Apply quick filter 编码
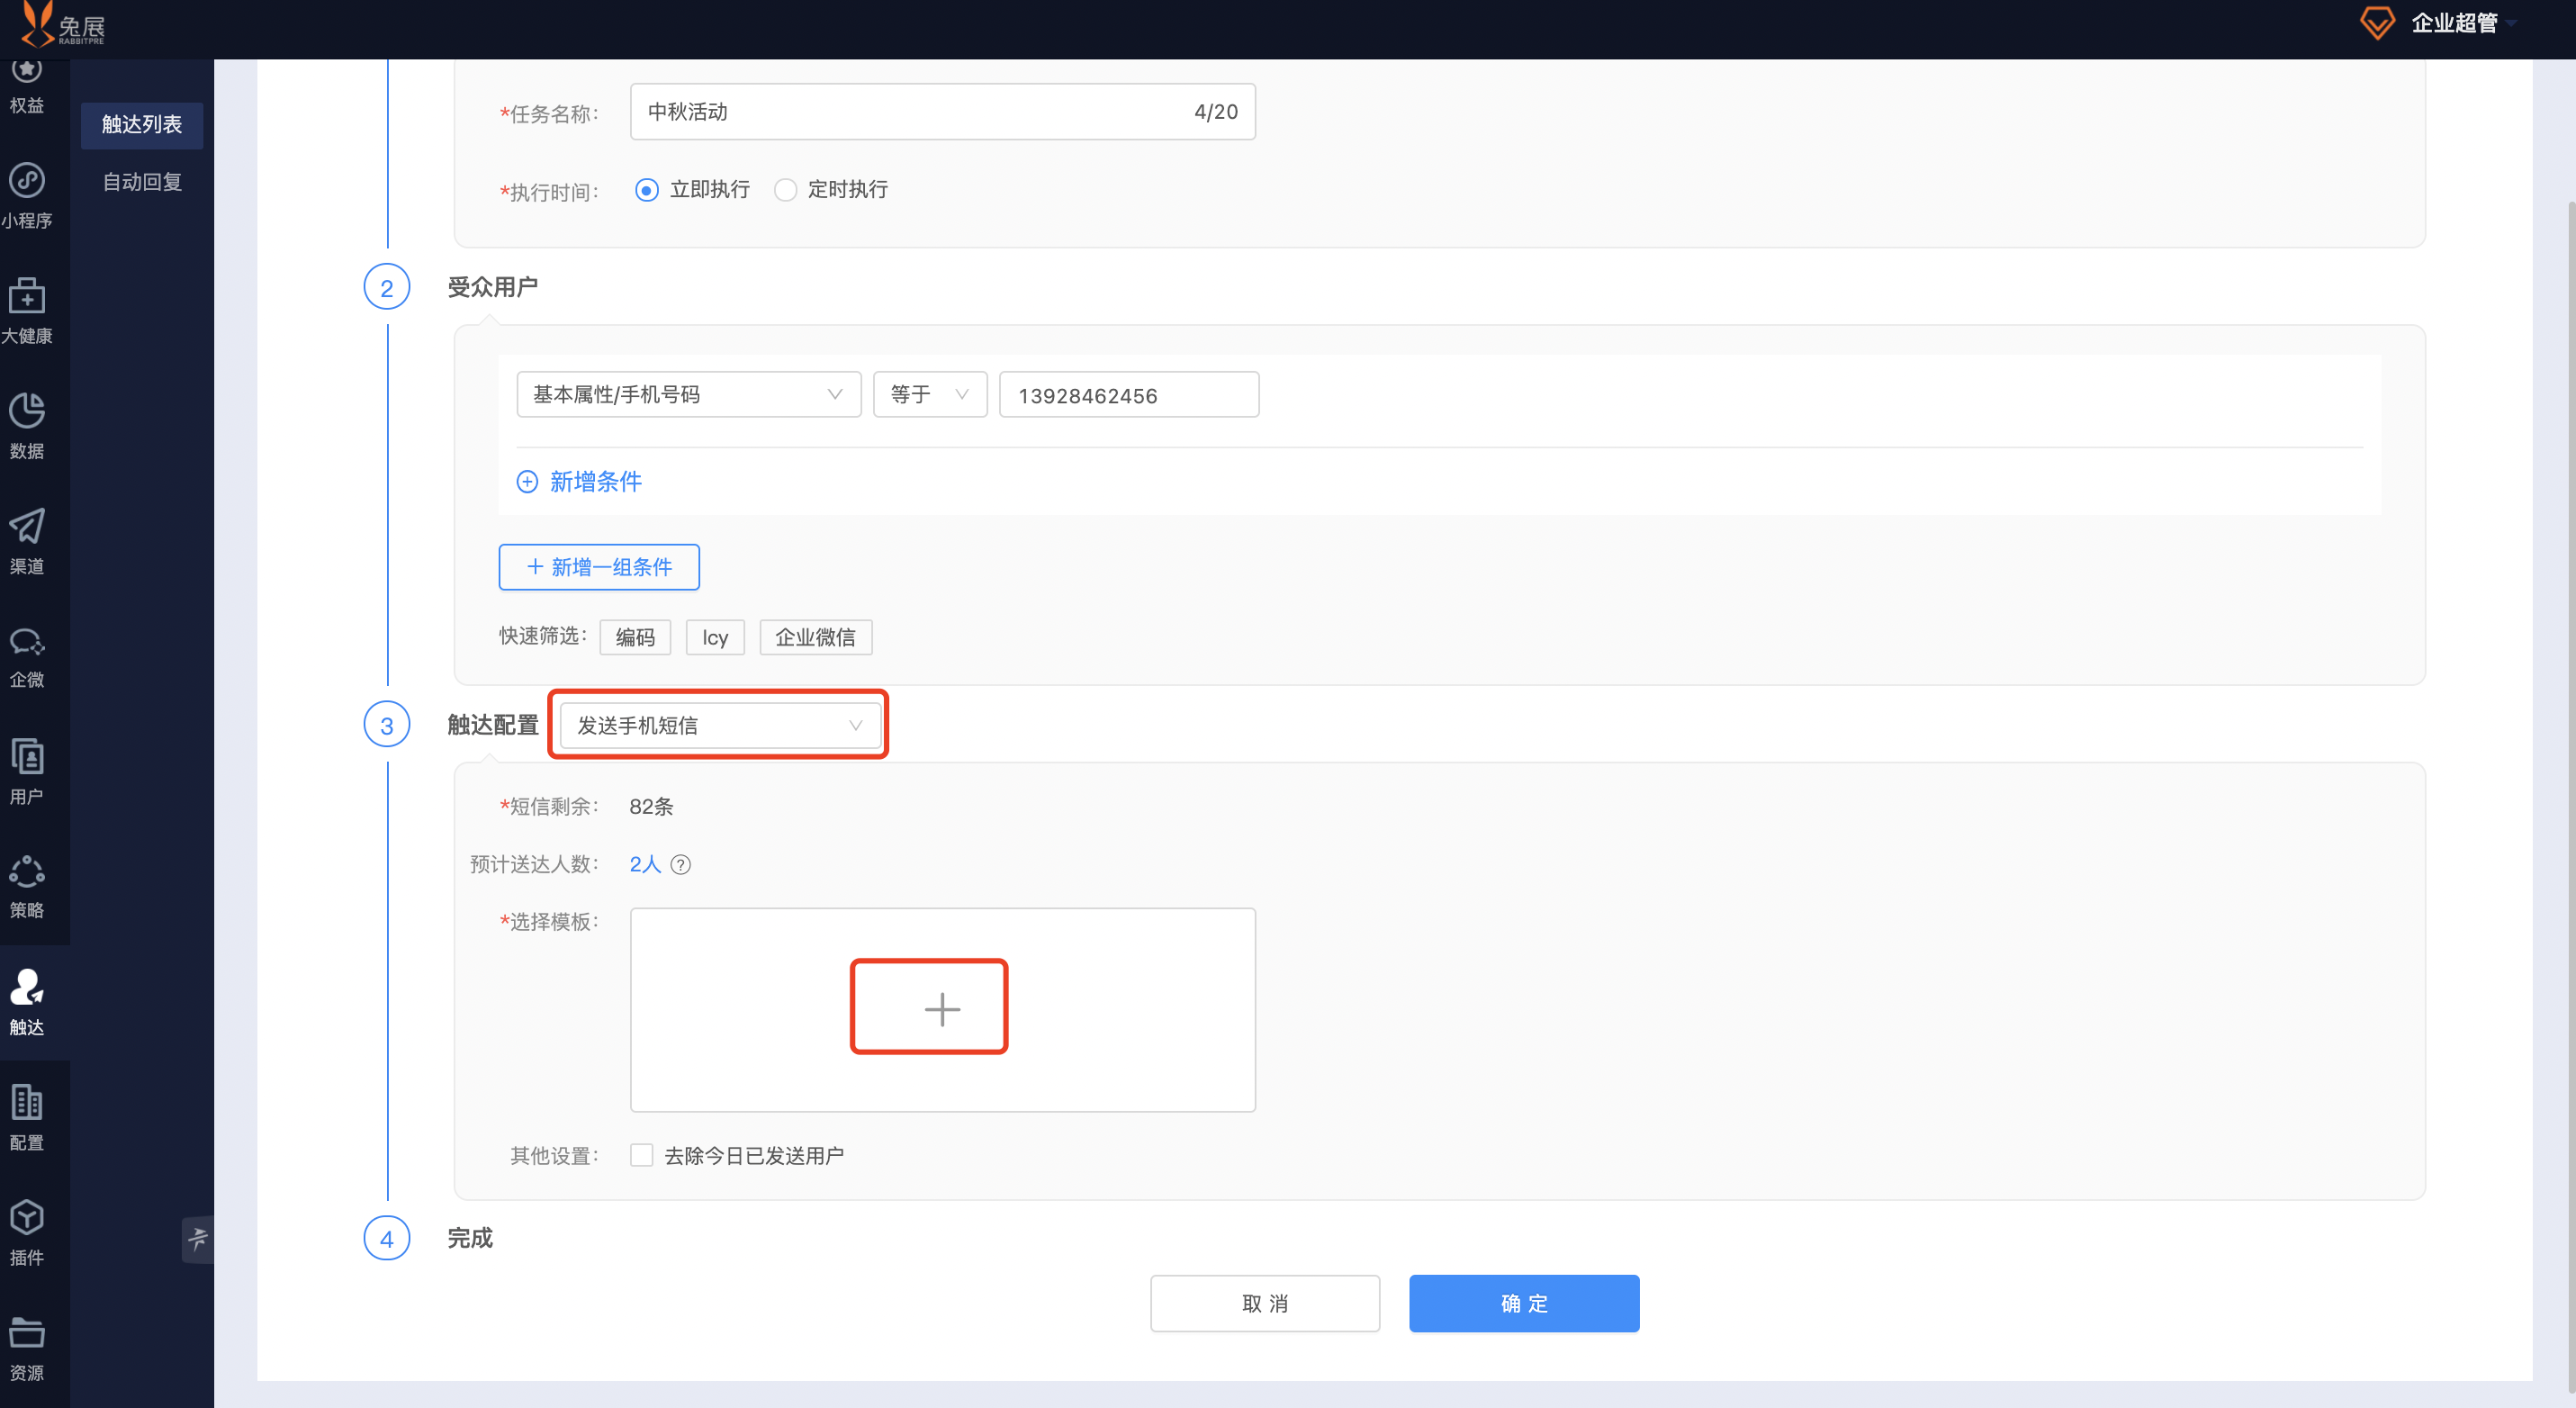This screenshot has width=2576, height=1408. tap(635, 637)
